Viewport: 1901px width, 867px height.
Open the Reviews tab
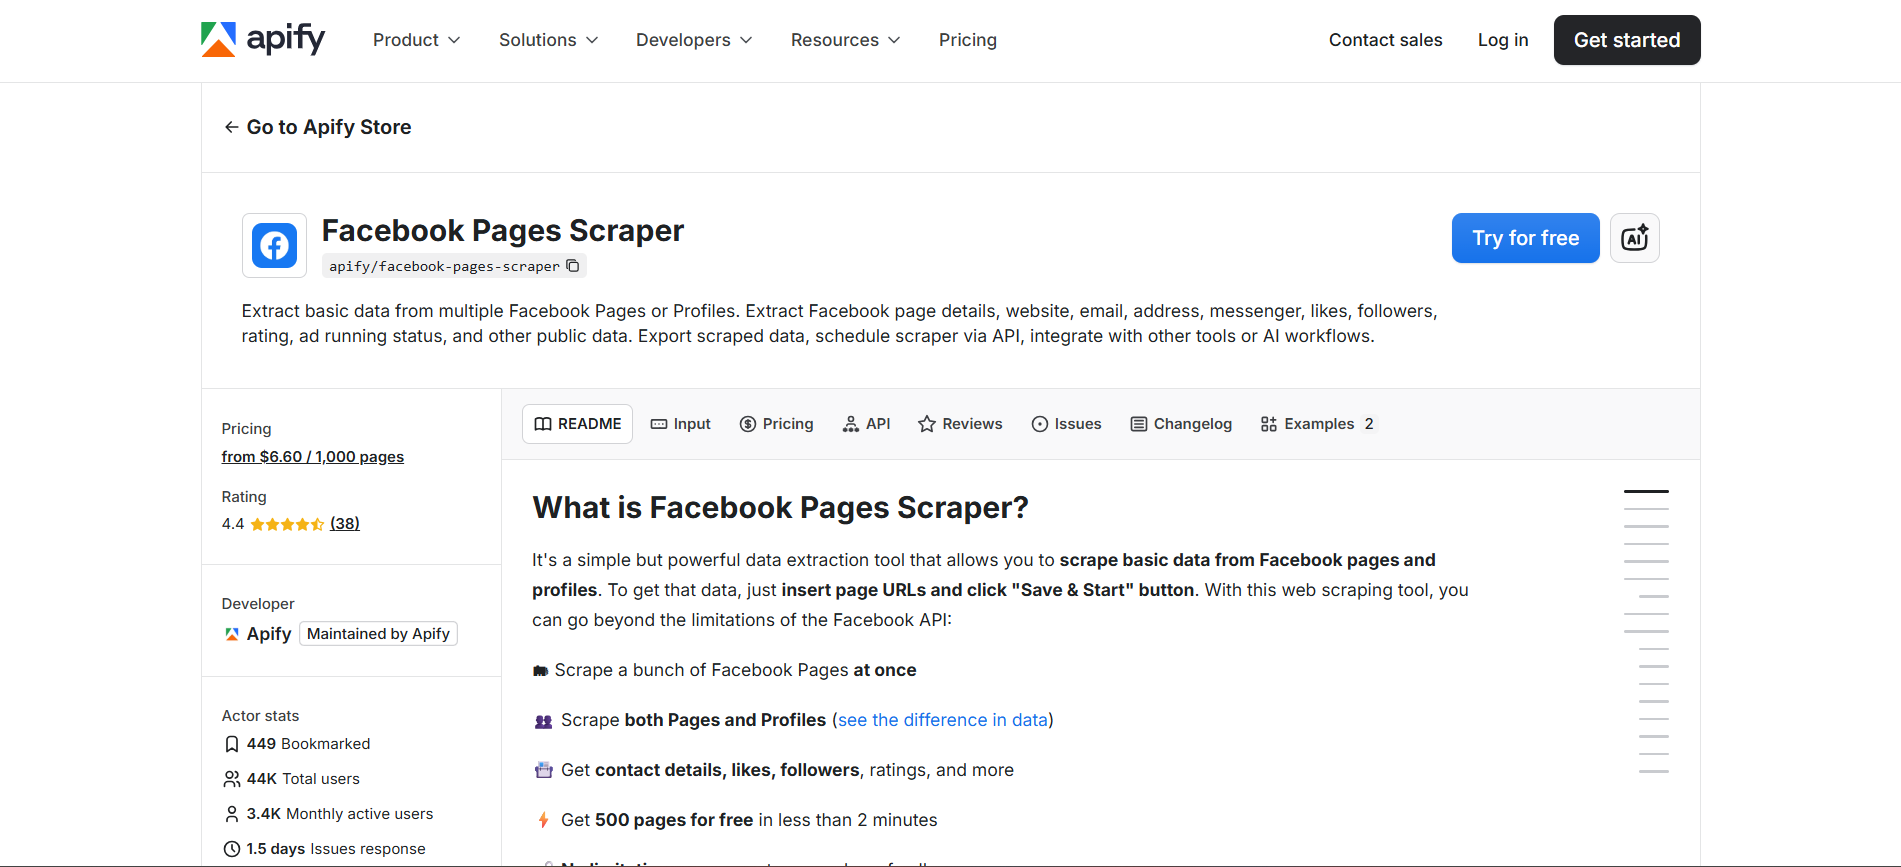click(960, 424)
